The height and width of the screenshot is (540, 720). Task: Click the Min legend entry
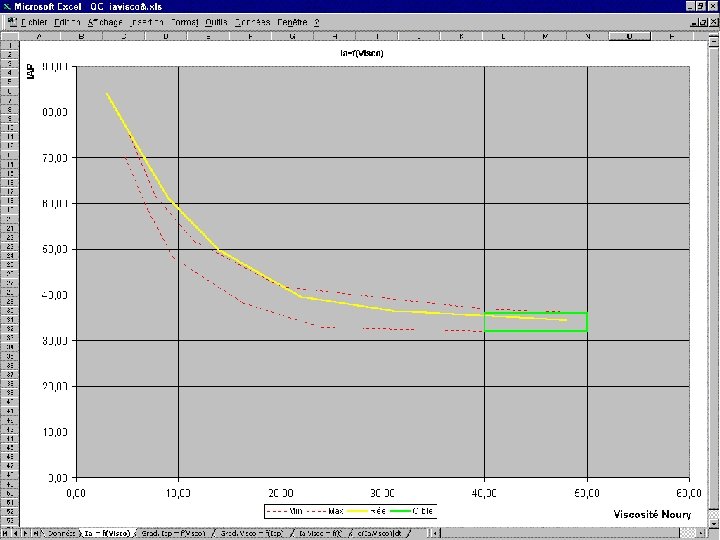coord(284,511)
